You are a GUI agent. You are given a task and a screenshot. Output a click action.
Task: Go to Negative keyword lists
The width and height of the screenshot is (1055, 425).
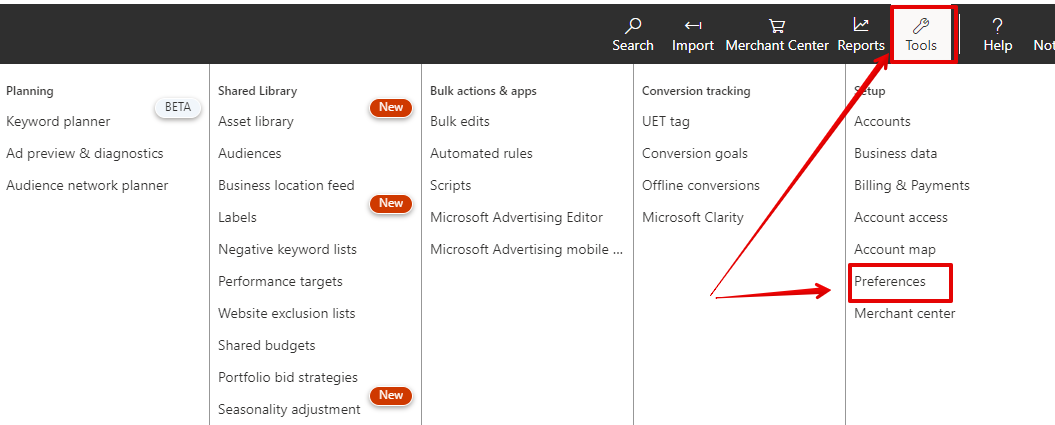pos(287,249)
